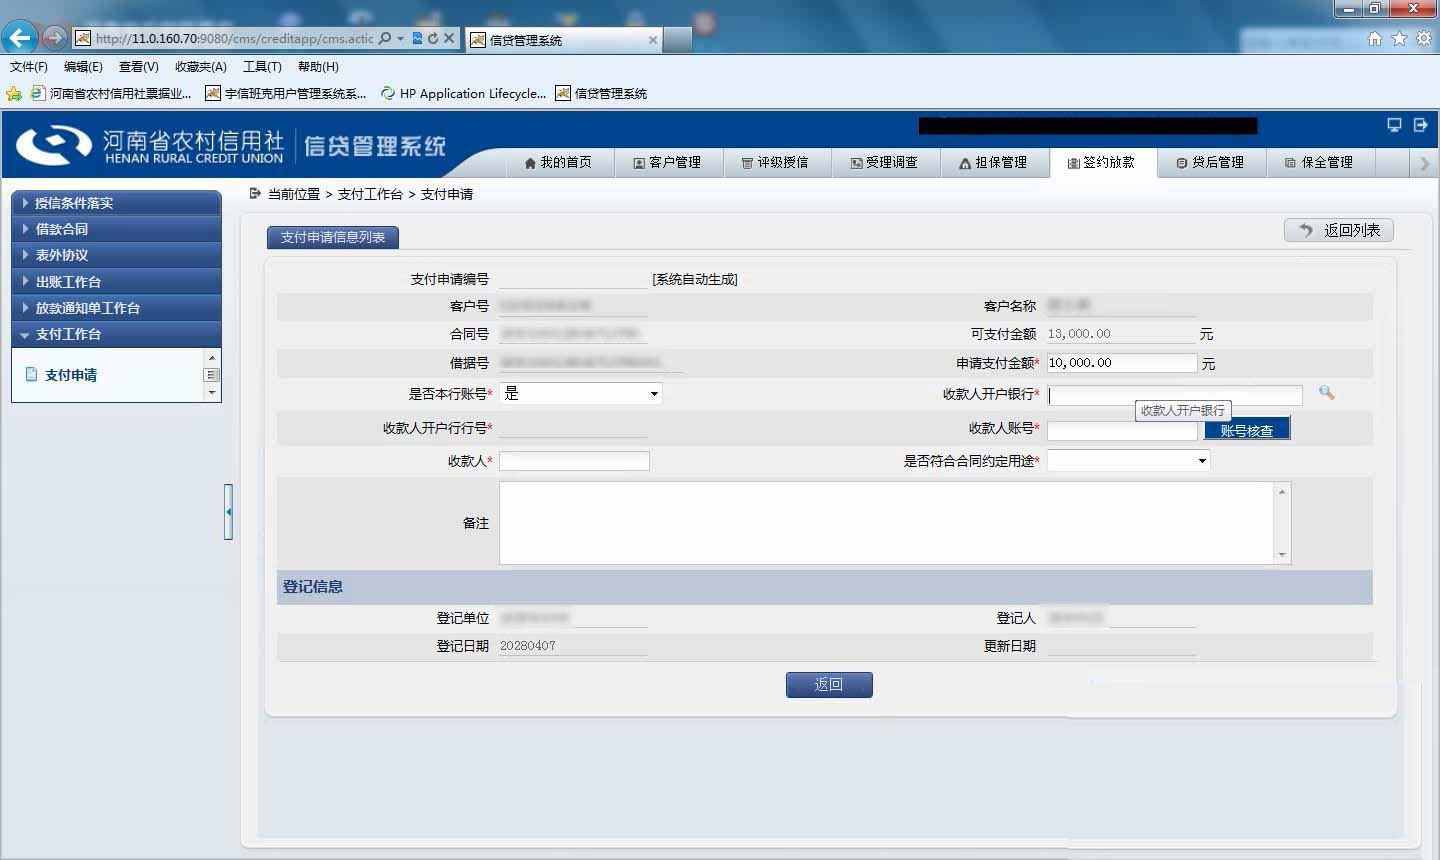Switch to 我的首页 tab
The height and width of the screenshot is (860, 1440).
pyautogui.click(x=558, y=163)
